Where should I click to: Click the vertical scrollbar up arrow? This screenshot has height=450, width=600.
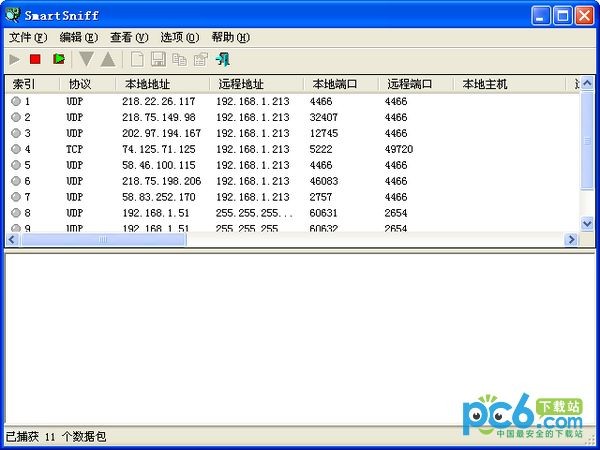(x=587, y=83)
